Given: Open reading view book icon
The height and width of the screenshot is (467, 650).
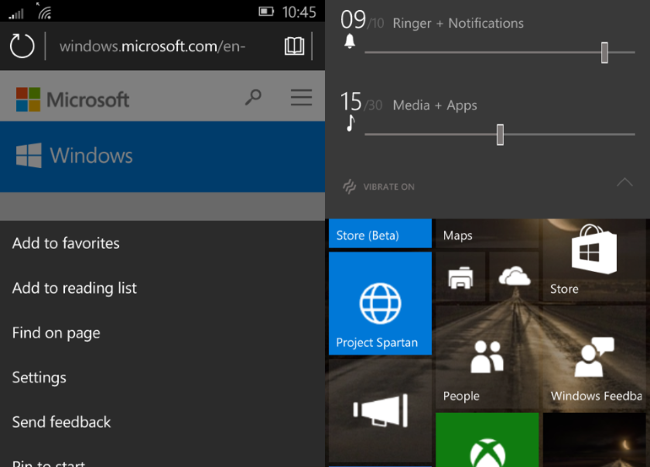Looking at the screenshot, I should 294,46.
